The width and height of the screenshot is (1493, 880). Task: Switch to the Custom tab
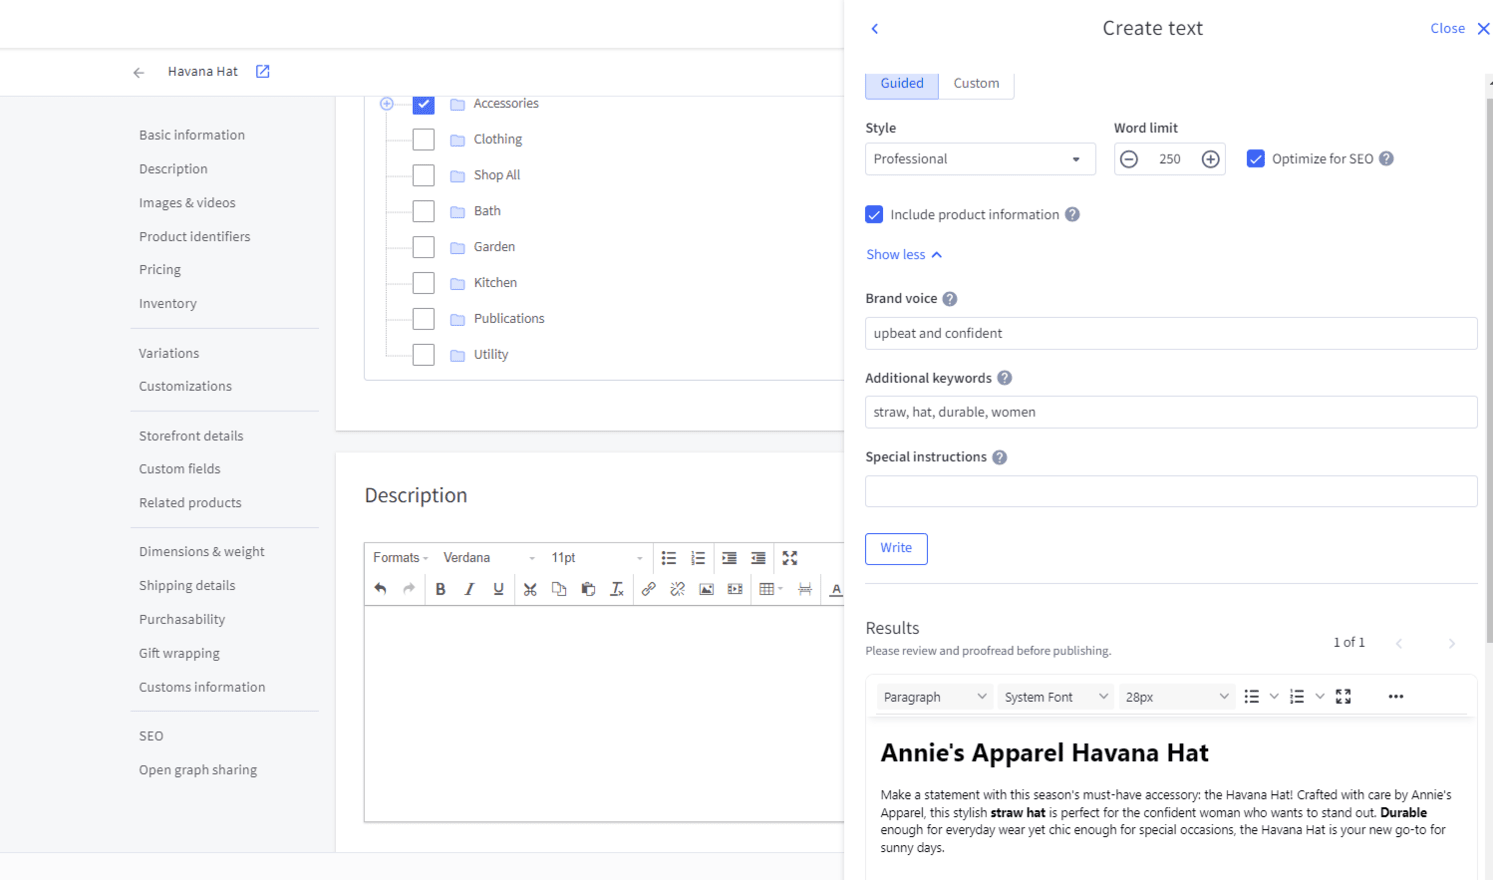[976, 84]
